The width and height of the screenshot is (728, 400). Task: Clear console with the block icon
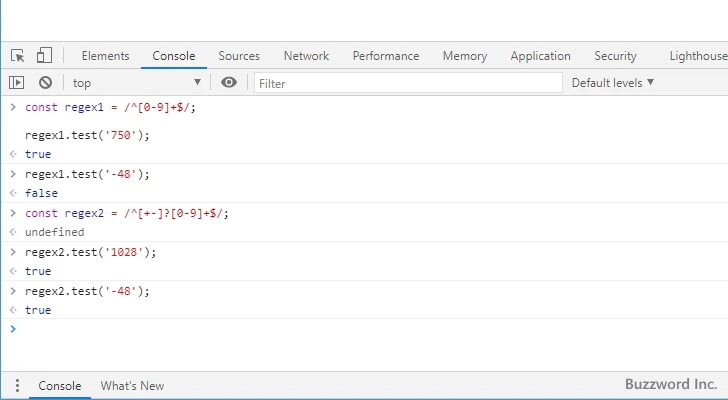click(45, 83)
